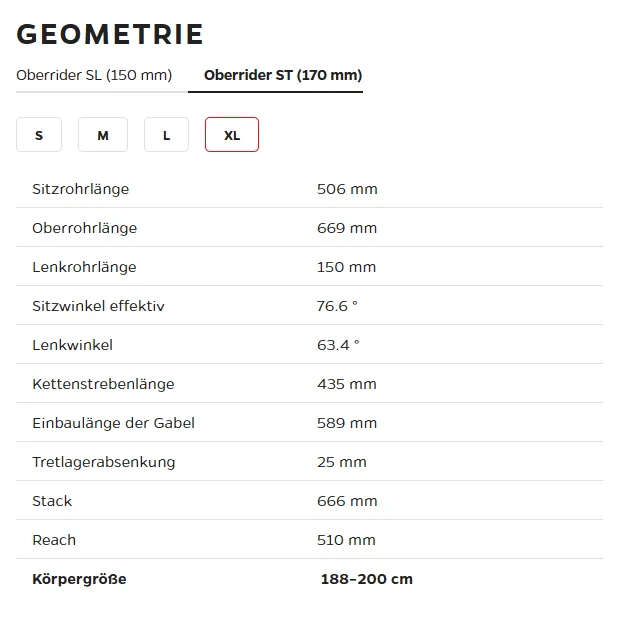This screenshot has width=633, height=619.
Task: Click the Sitzwinkel effektiv label
Action: click(99, 306)
